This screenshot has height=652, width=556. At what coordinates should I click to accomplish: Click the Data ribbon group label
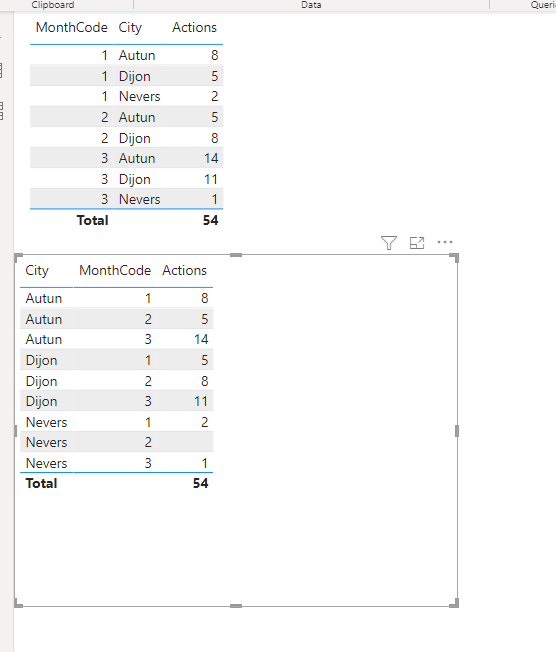point(311,5)
